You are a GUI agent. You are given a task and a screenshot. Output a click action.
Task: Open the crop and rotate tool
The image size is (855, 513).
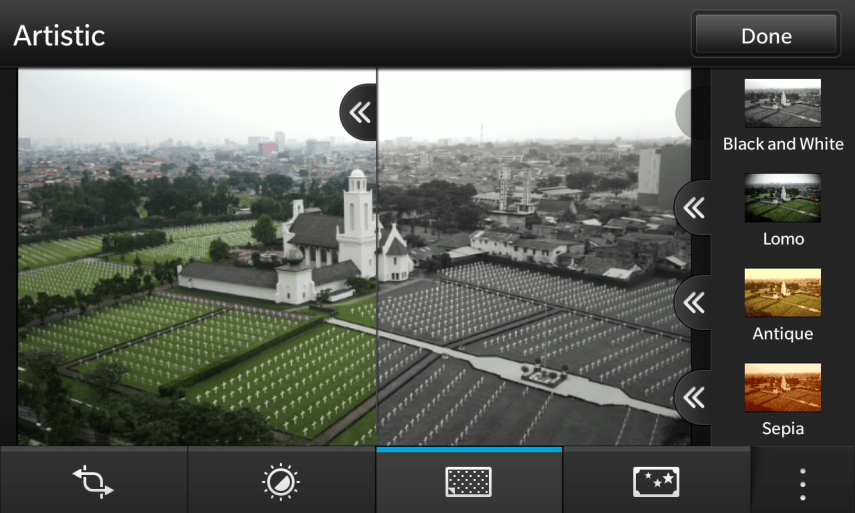click(93, 482)
